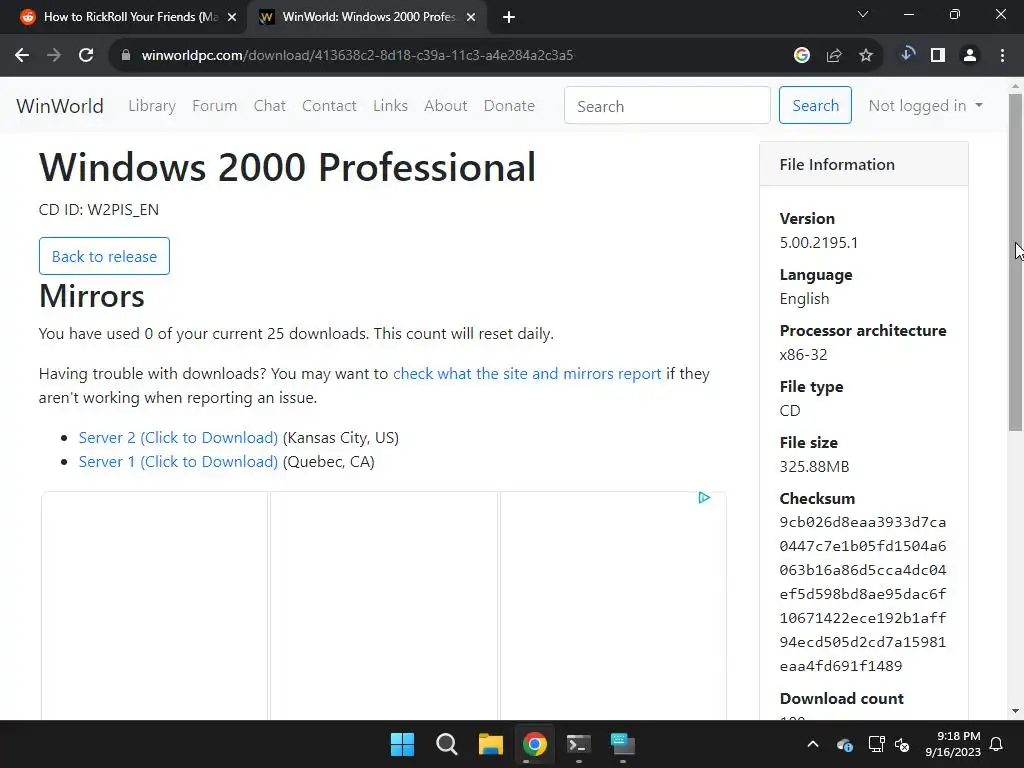Open the Forum nav item
The image size is (1024, 768).
pos(214,106)
